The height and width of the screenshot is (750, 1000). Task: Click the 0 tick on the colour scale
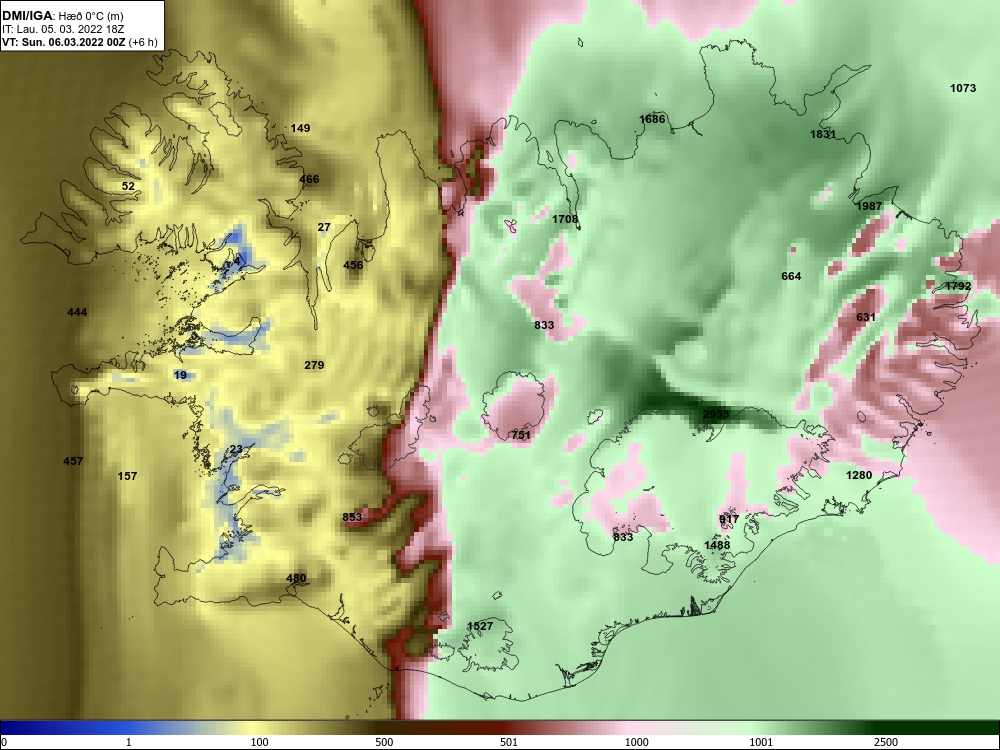point(4,742)
